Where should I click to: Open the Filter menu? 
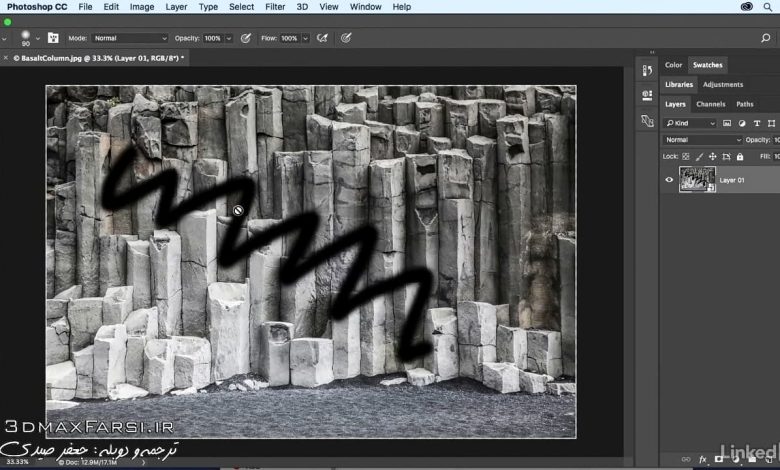point(275,7)
